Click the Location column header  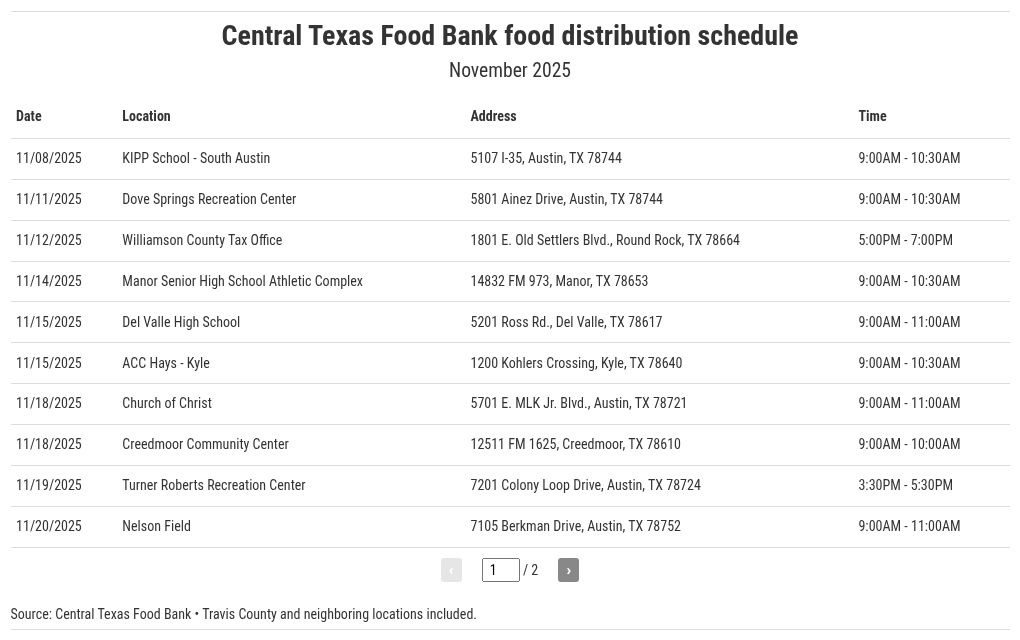coord(146,116)
